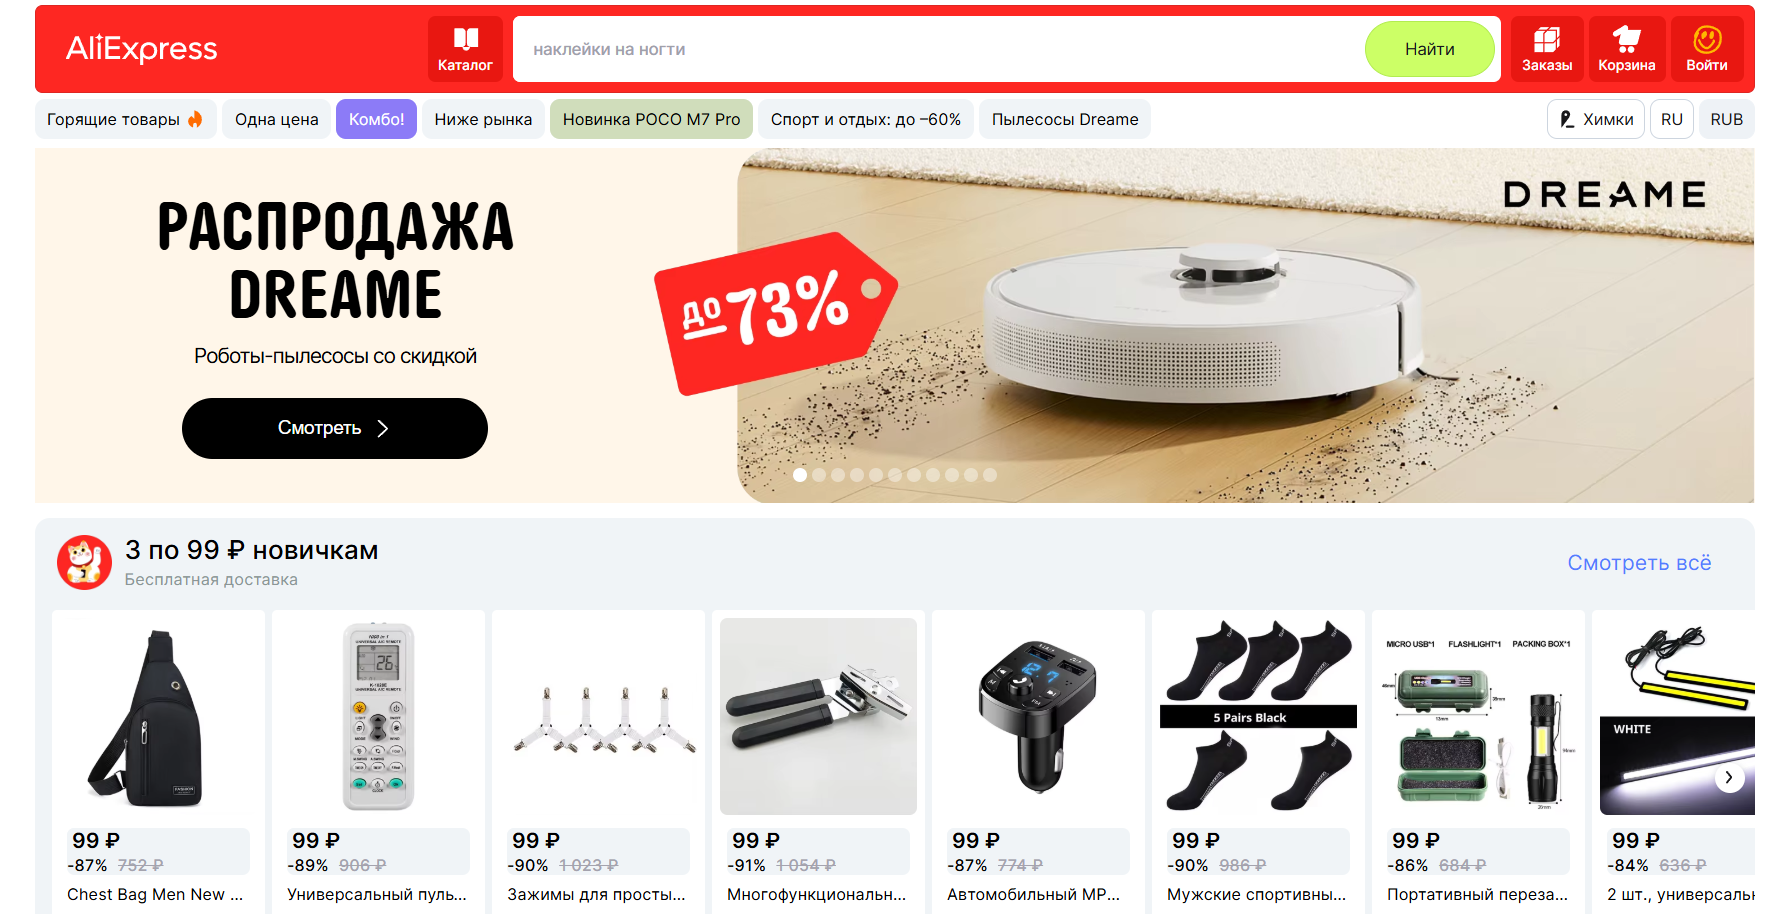Click next arrow in product carousel
The width and height of the screenshot is (1790, 914).
click(1729, 777)
